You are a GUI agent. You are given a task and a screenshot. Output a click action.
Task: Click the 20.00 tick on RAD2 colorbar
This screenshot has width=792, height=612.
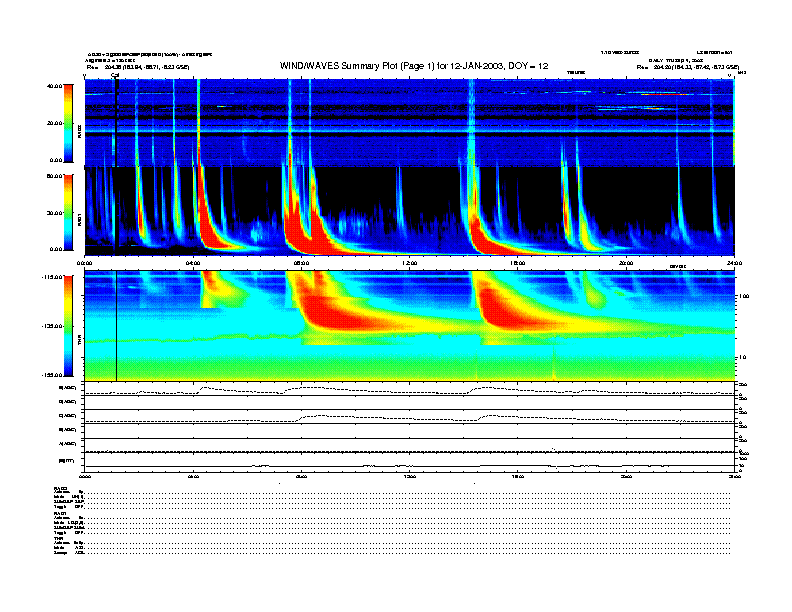(x=54, y=123)
